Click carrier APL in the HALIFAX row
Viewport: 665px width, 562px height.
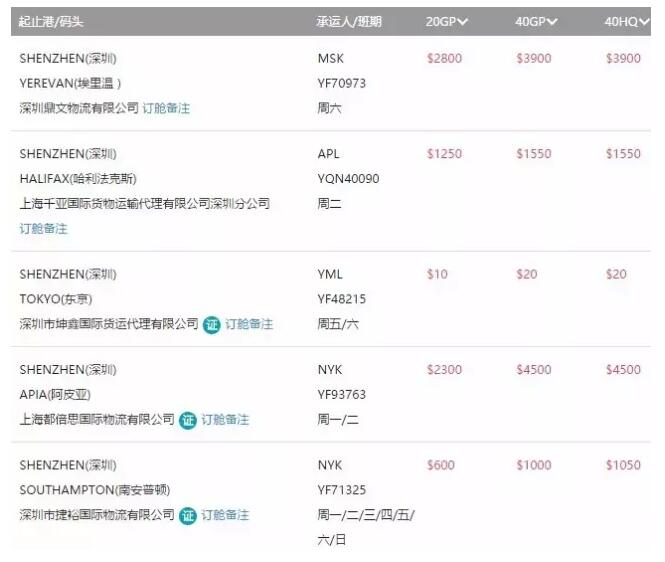[x=329, y=154]
